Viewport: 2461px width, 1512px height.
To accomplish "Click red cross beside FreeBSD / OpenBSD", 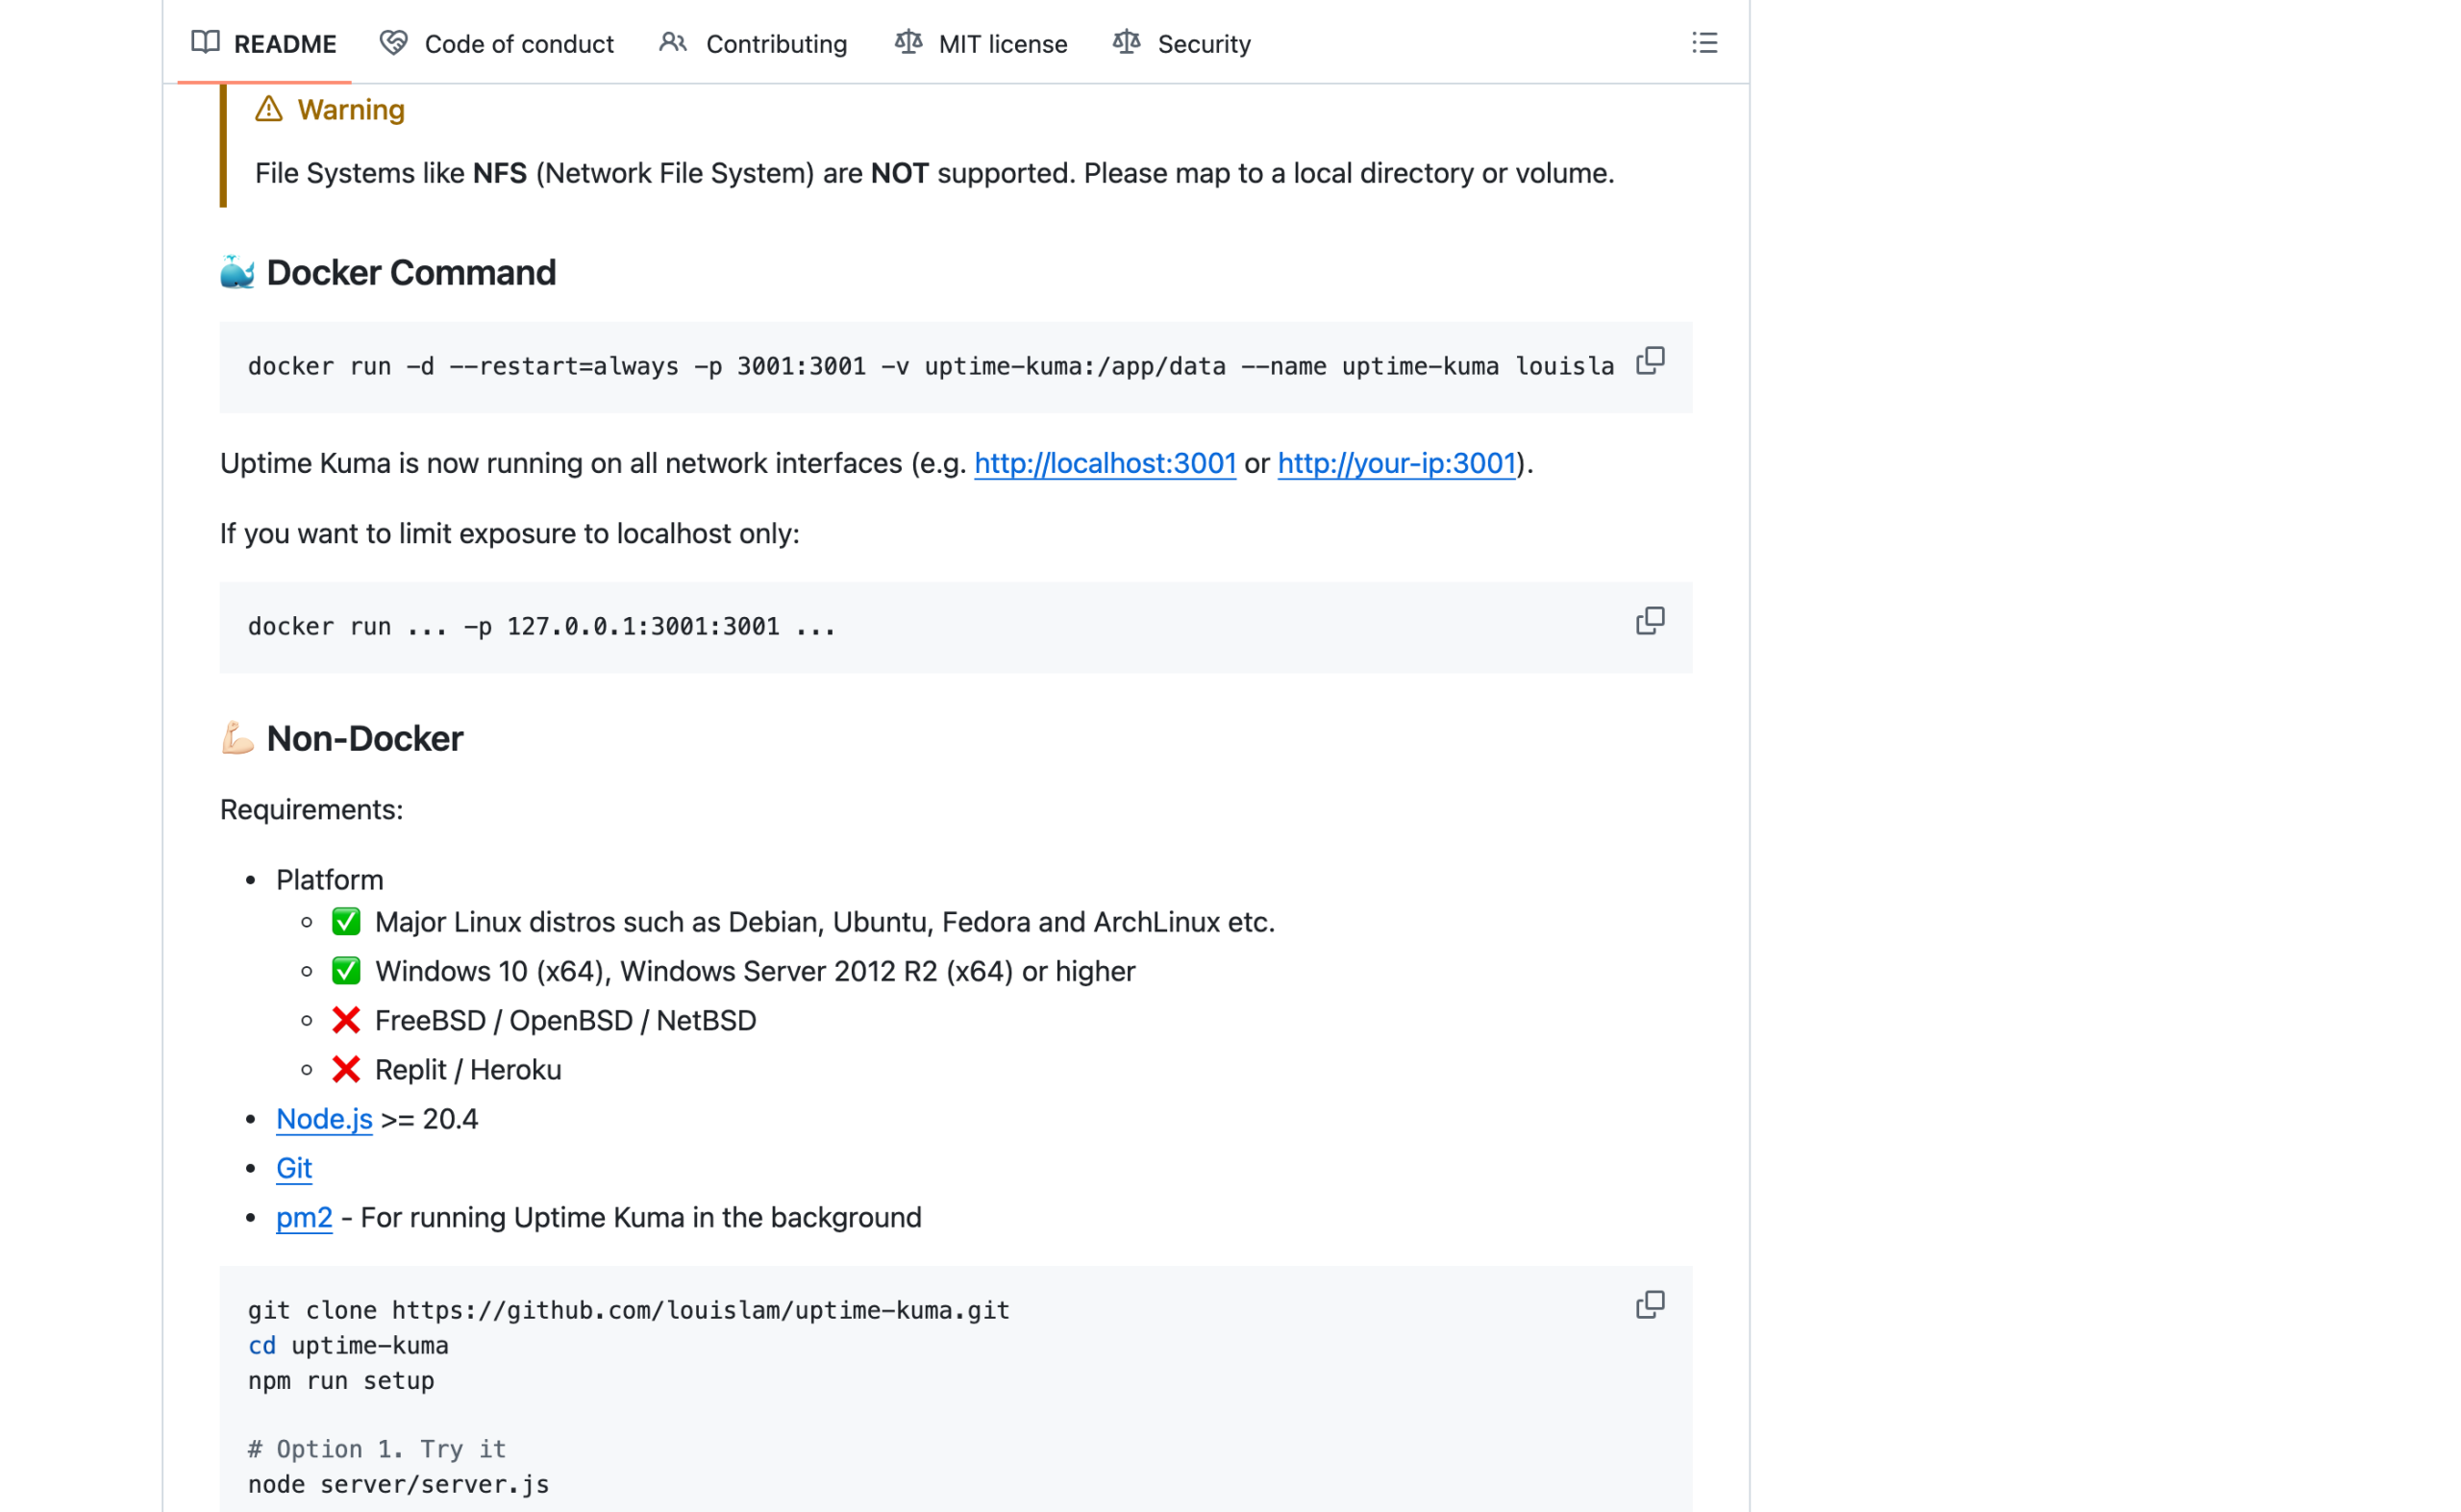I will click(346, 1020).
